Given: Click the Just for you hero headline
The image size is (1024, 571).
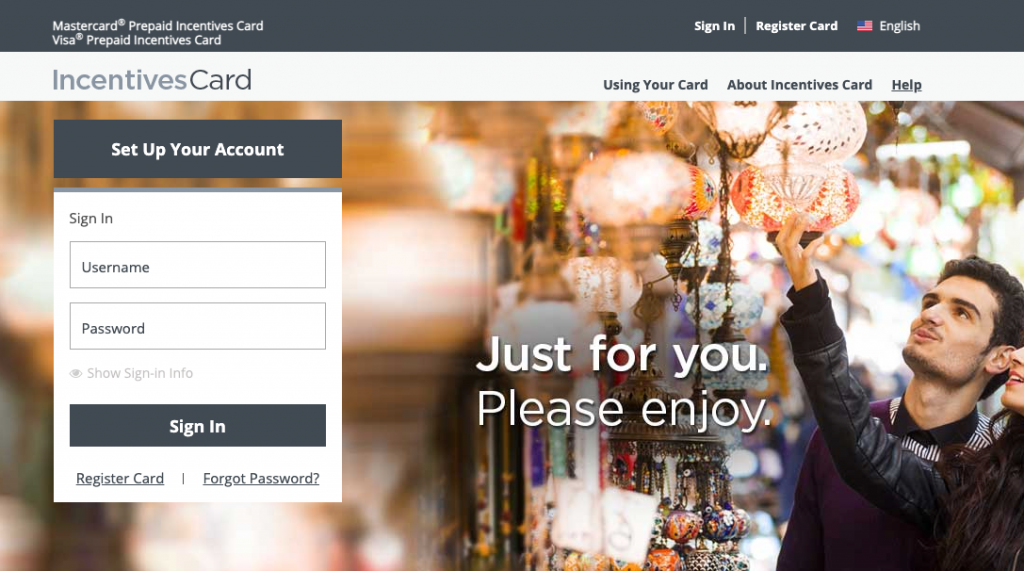Looking at the screenshot, I should point(622,355).
